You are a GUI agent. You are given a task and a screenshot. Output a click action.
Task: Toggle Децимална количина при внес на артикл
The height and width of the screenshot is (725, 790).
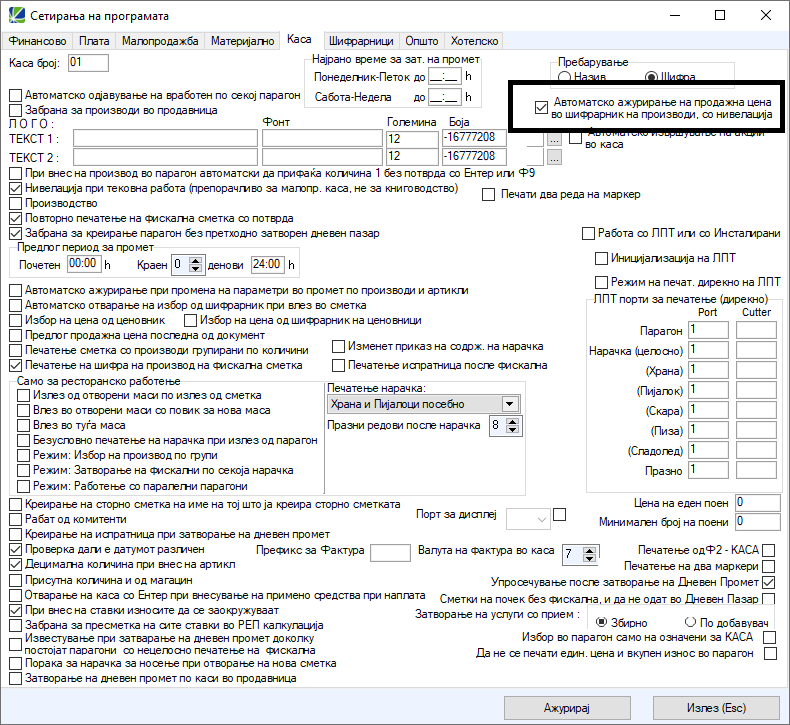pos(16,565)
